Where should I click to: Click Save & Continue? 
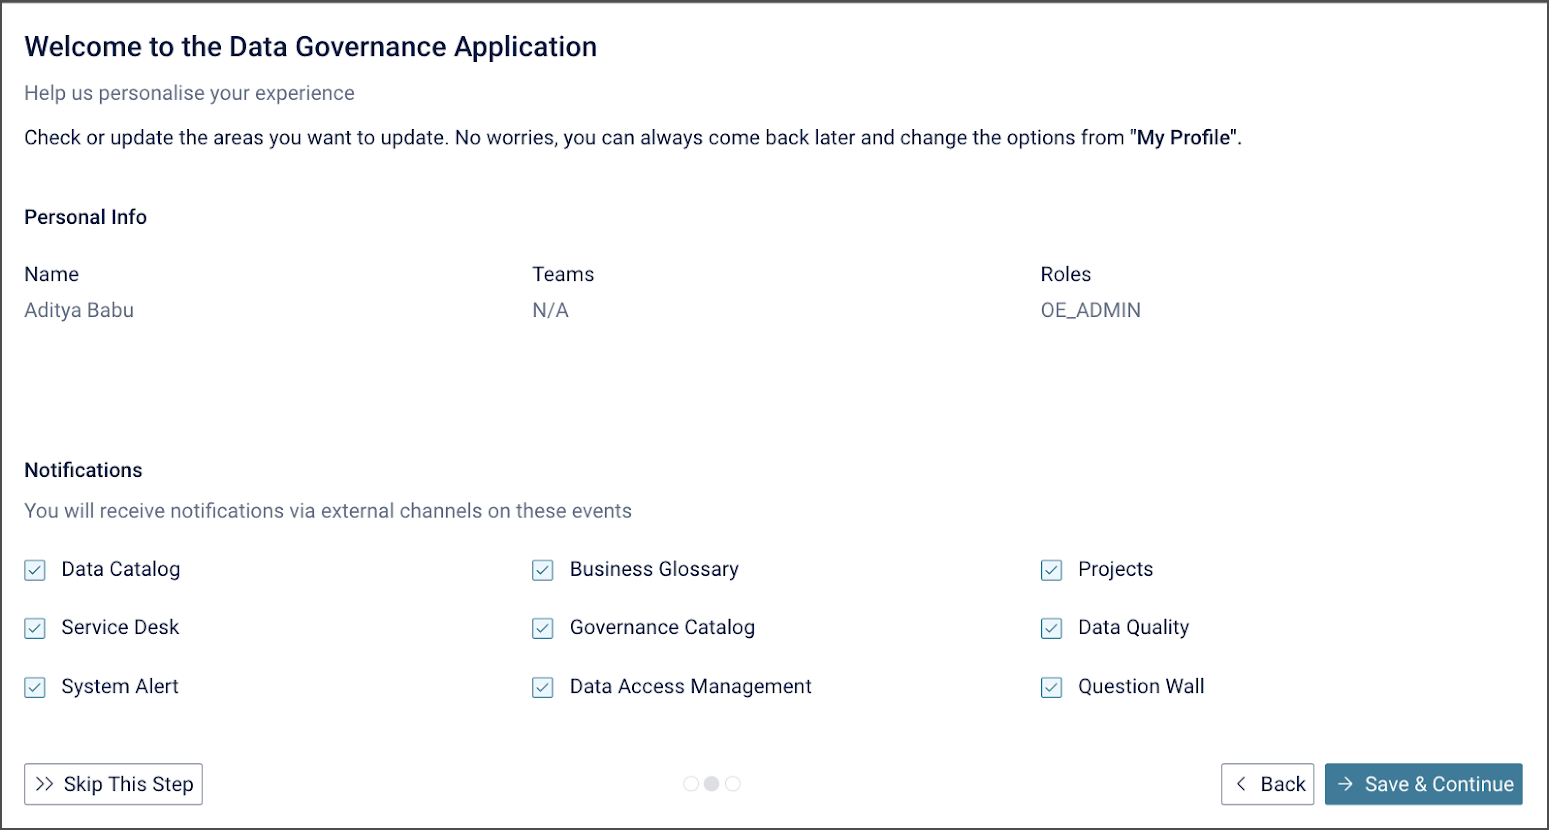point(1423,784)
